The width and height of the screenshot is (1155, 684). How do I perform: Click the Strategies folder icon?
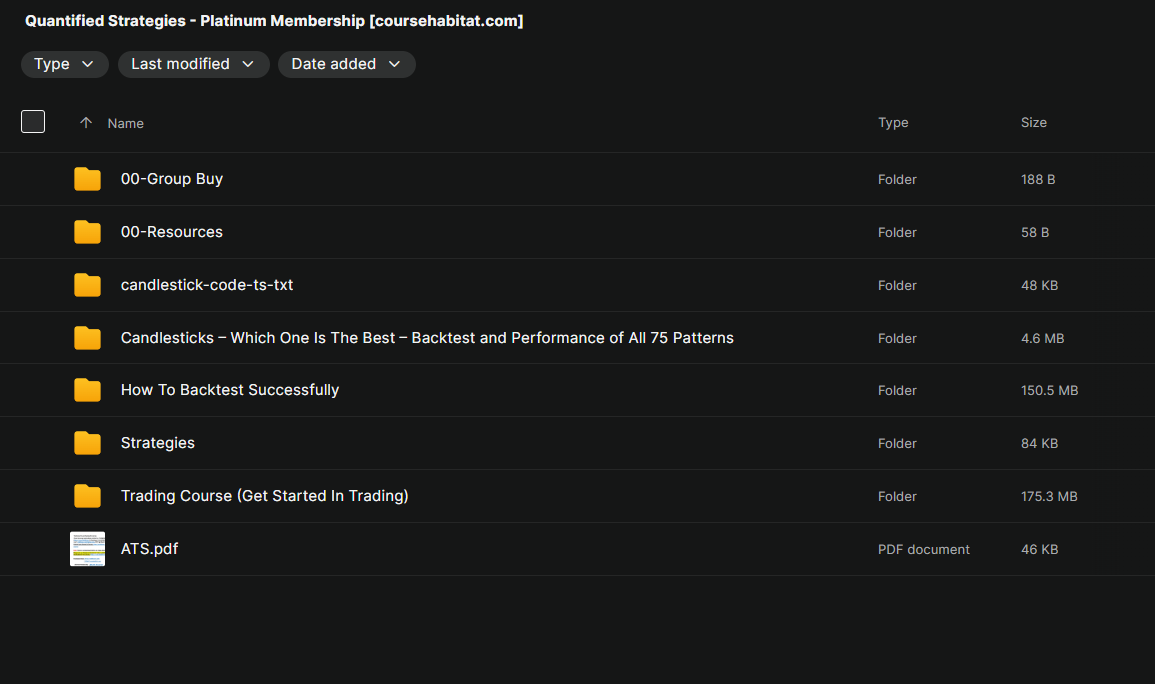pyautogui.click(x=87, y=443)
